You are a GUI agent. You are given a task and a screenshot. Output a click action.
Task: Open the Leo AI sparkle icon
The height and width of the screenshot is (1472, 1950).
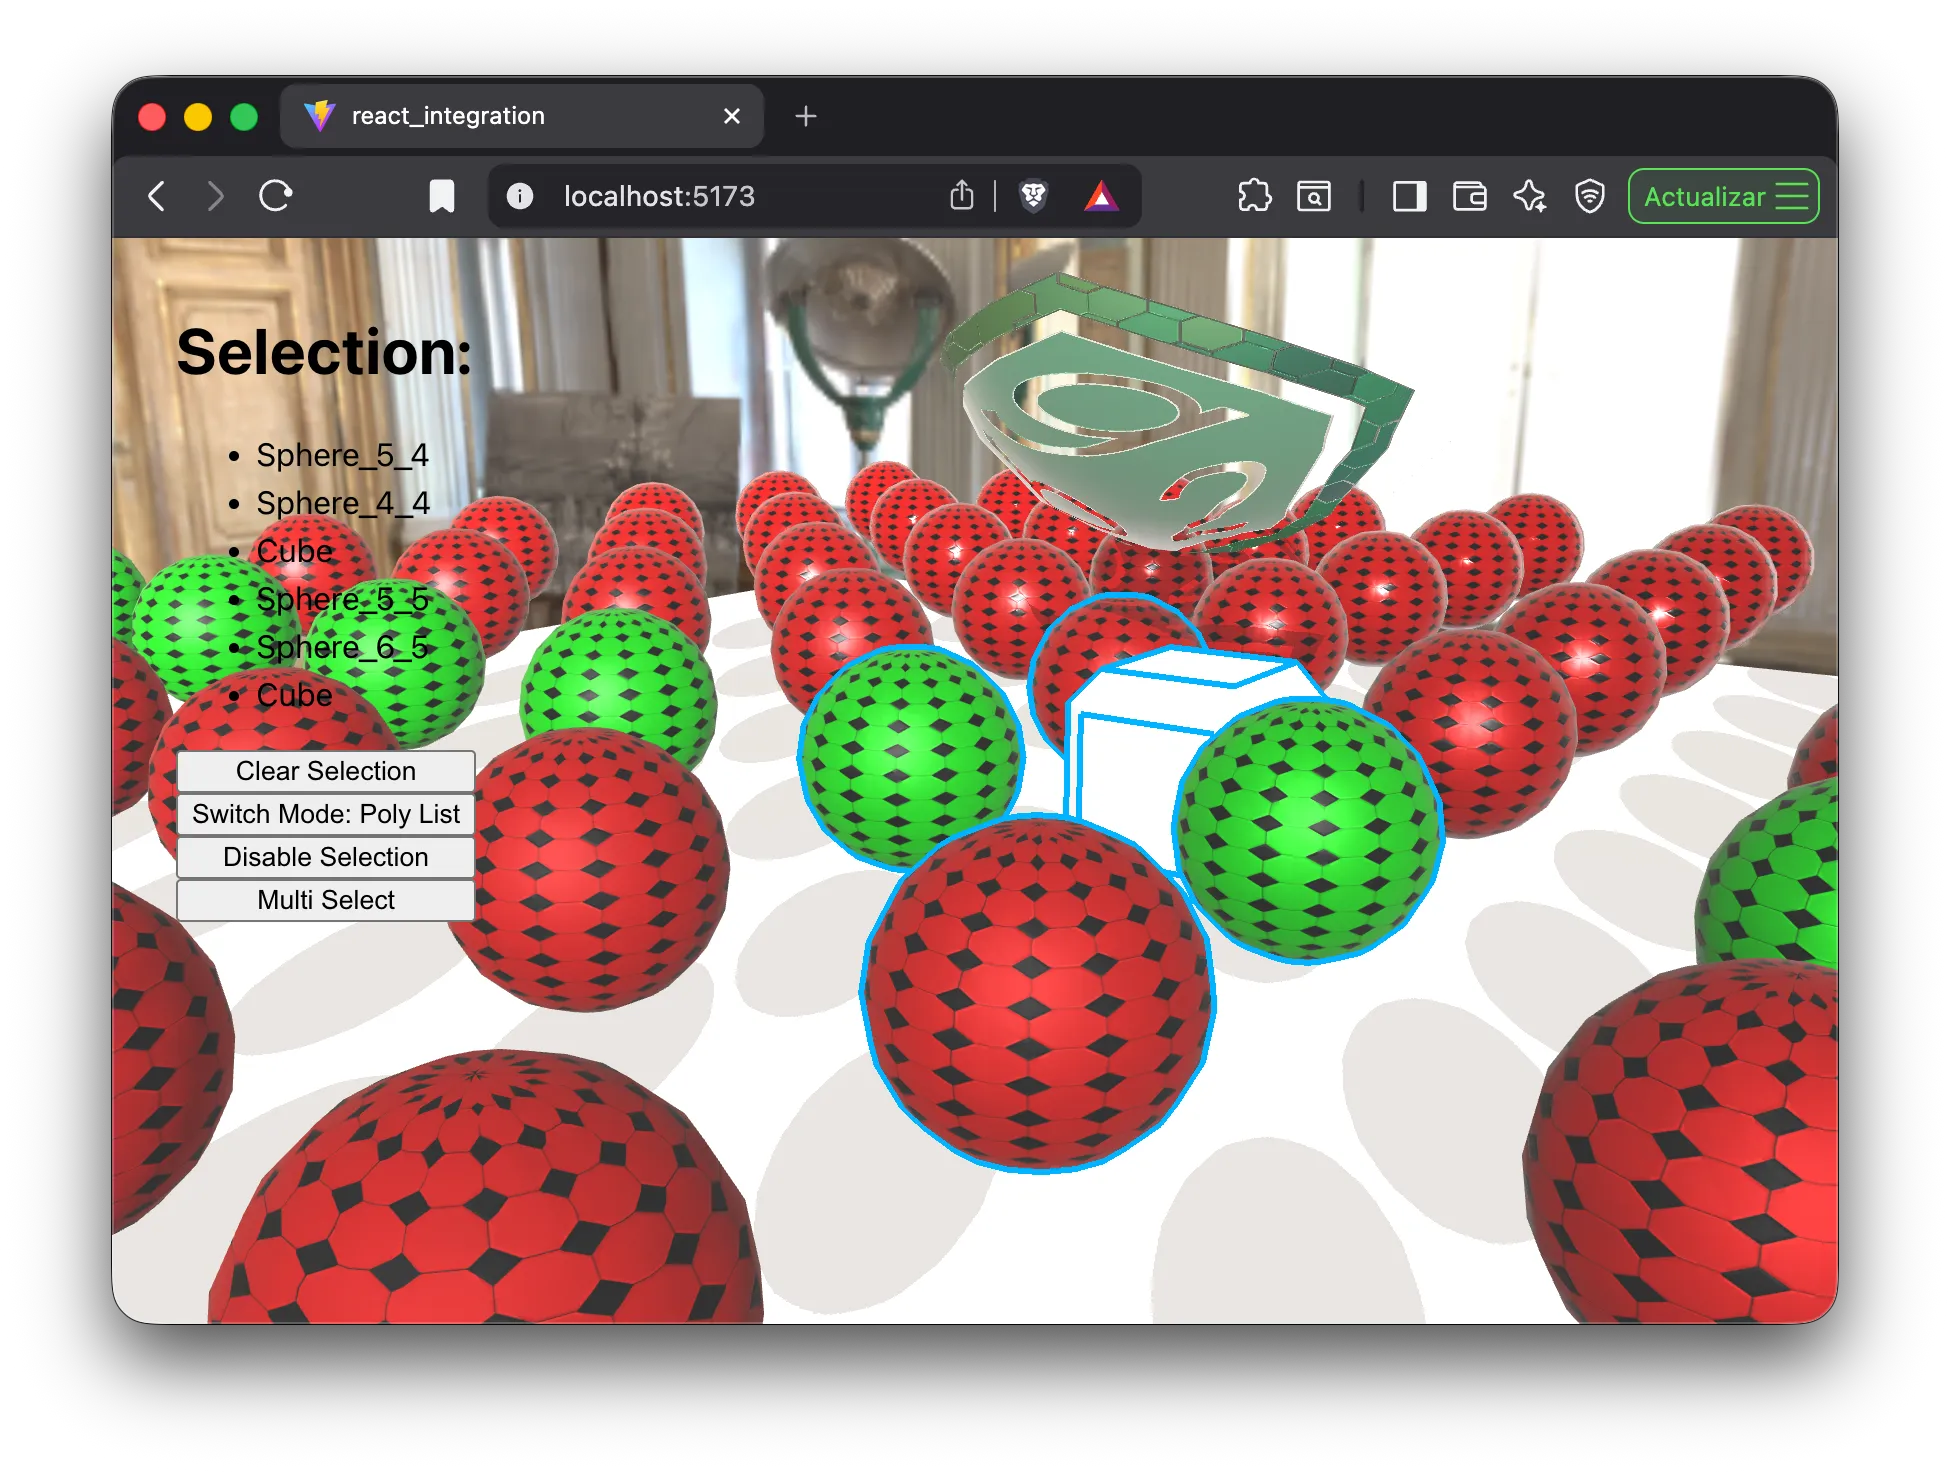[1529, 196]
